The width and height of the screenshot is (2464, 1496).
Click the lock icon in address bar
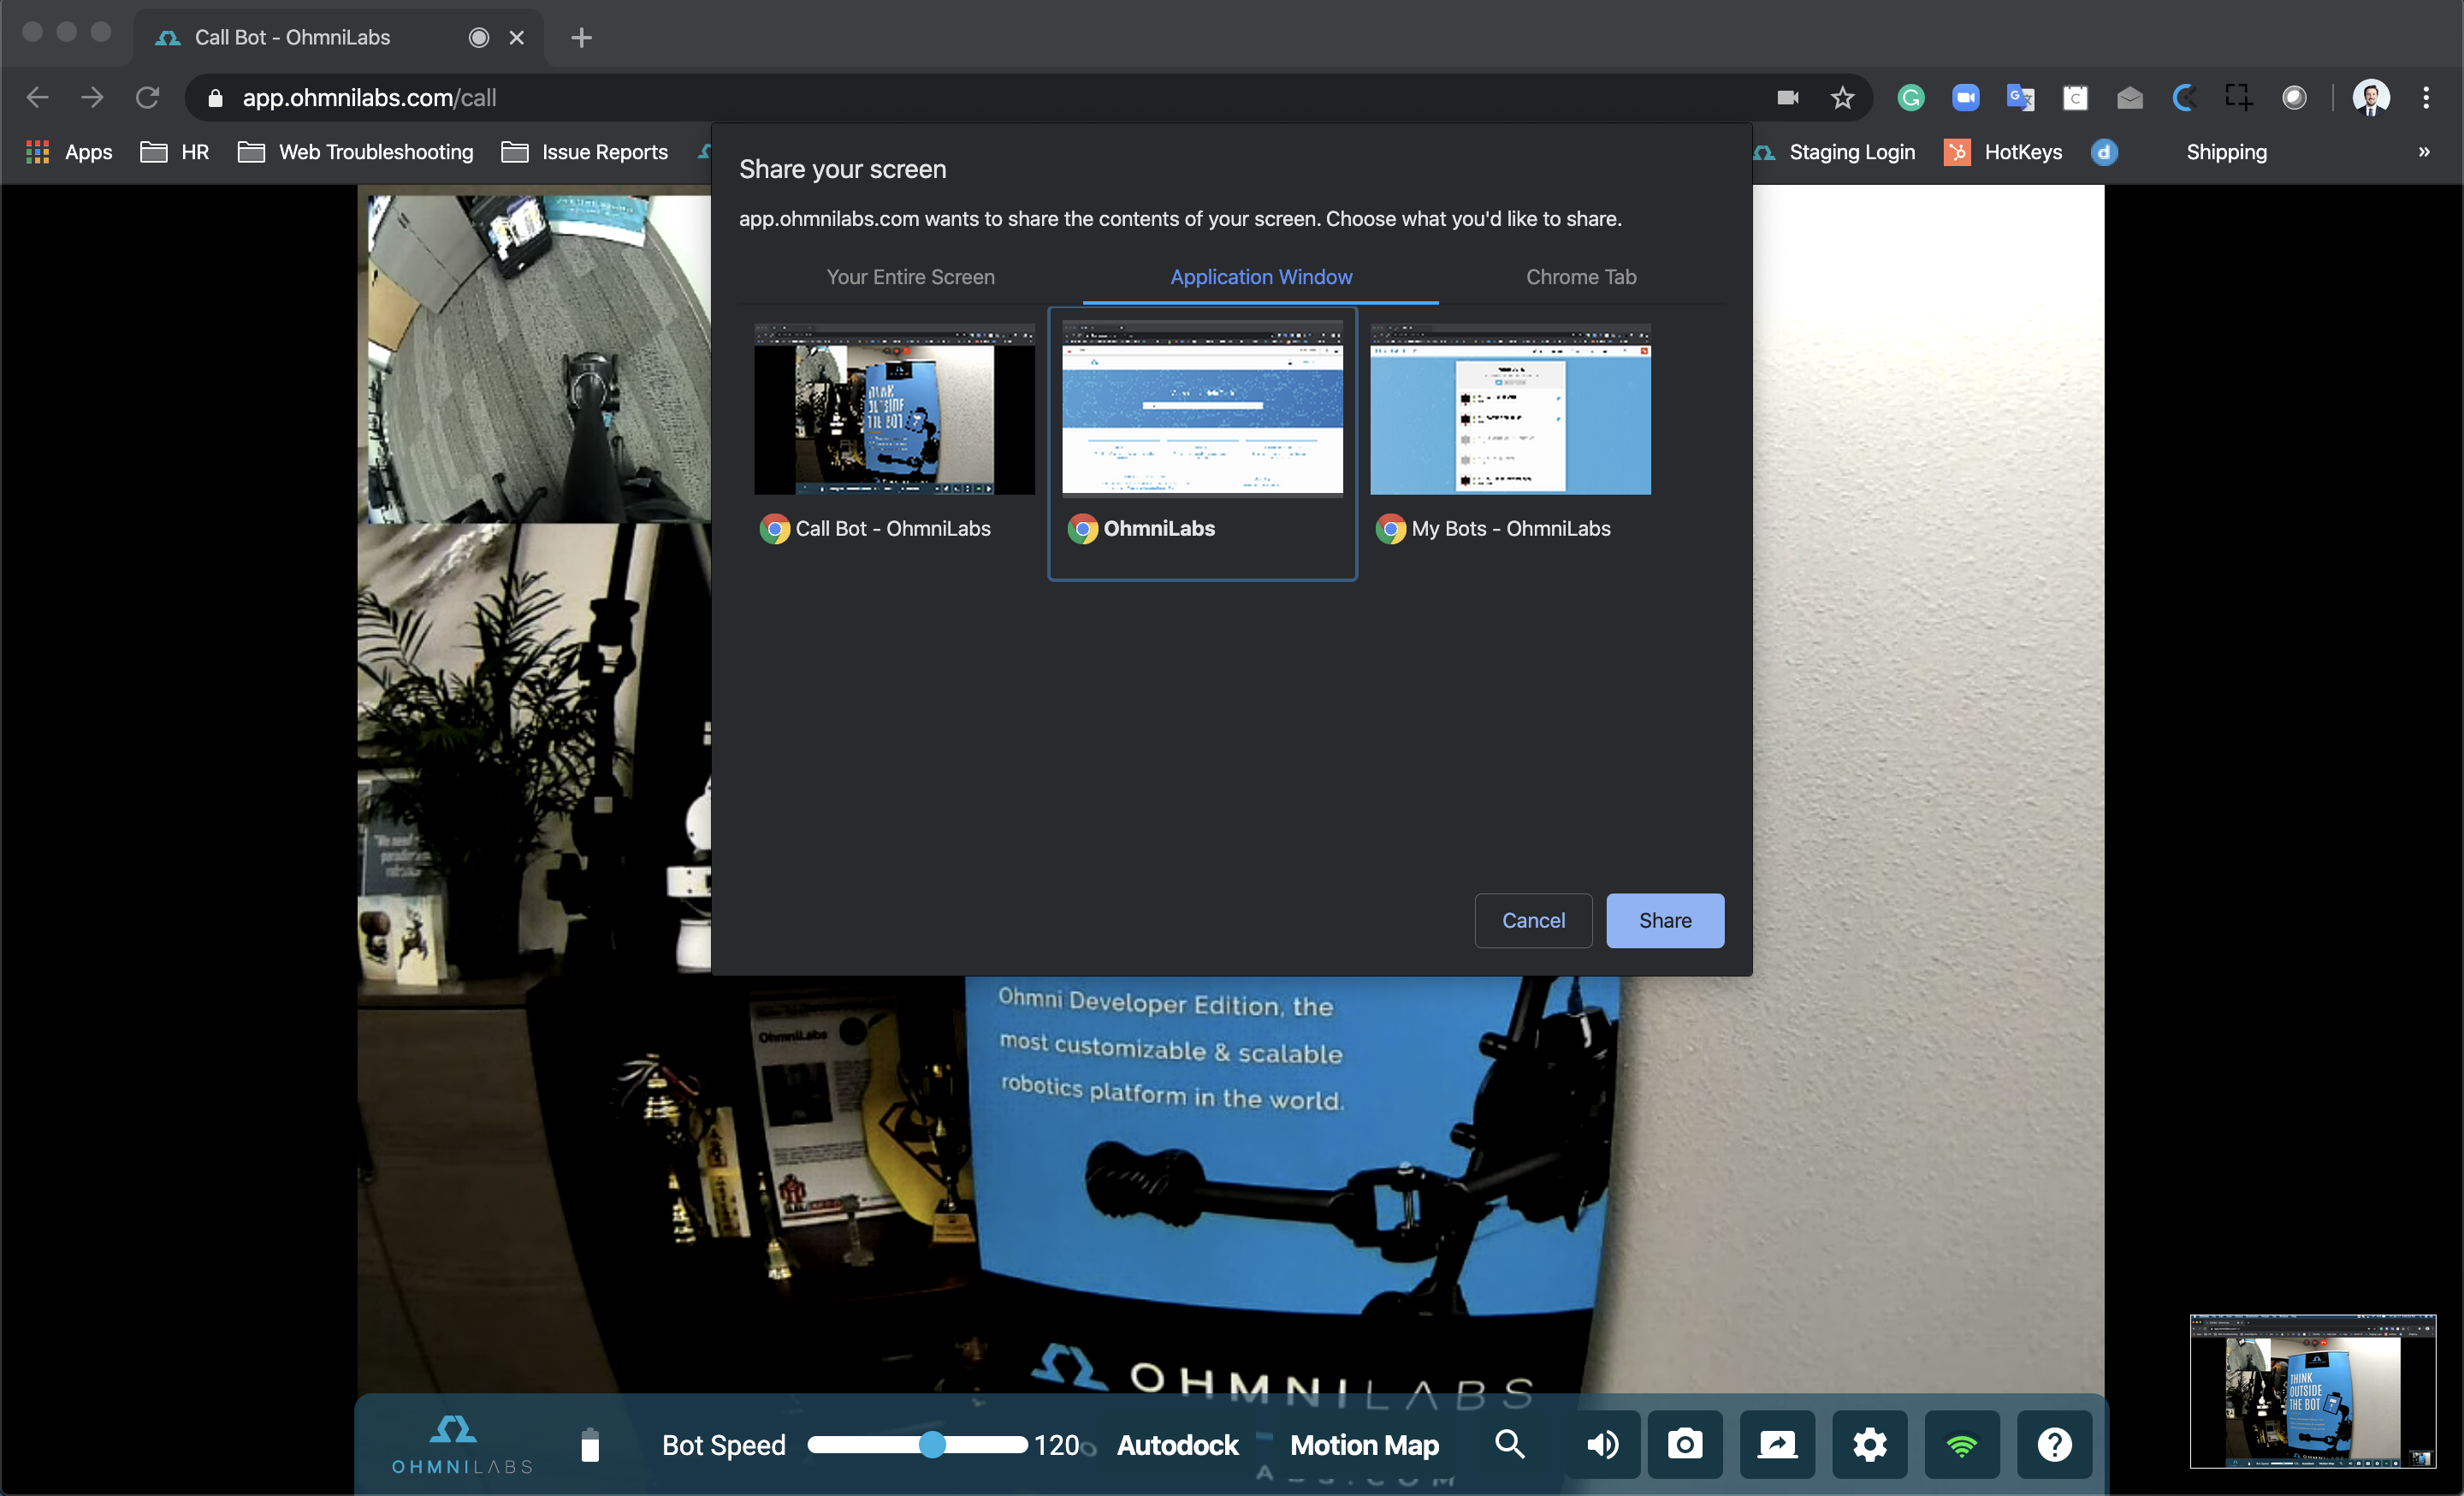(215, 97)
